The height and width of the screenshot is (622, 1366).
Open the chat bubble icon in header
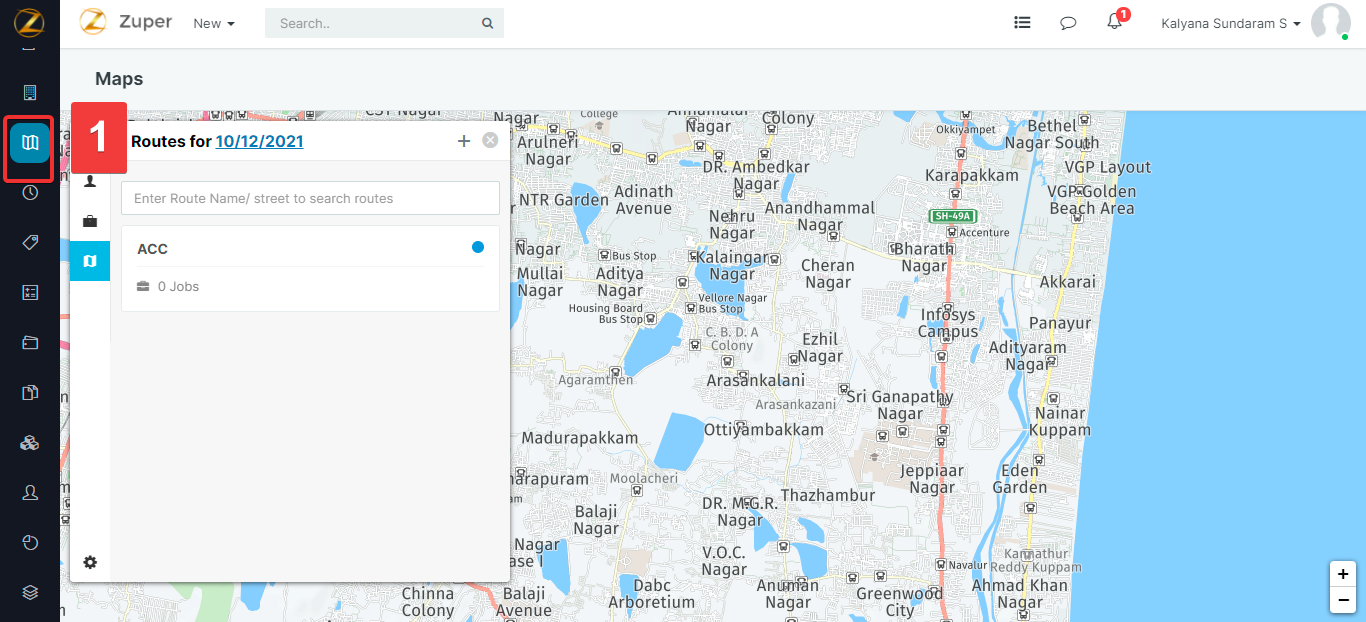point(1068,23)
